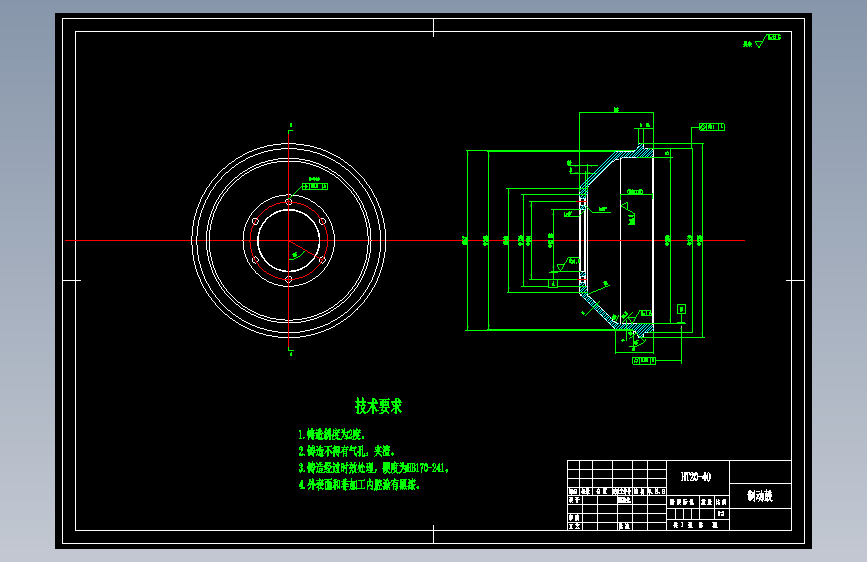Click the position tolerance frame near top bolt hole
Image resolution: width=867 pixels, height=562 pixels.
315,186
